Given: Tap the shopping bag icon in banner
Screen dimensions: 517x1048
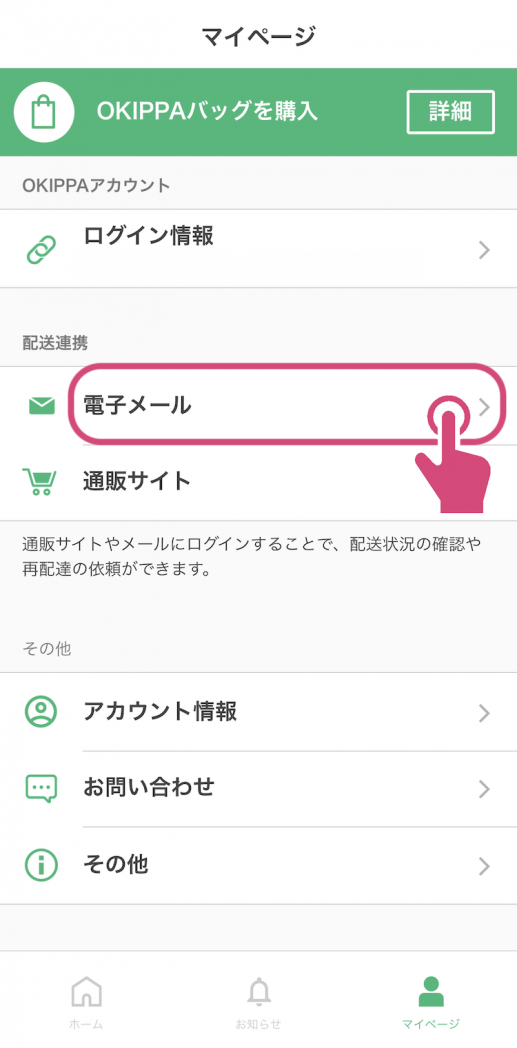Looking at the screenshot, I should point(43,112).
